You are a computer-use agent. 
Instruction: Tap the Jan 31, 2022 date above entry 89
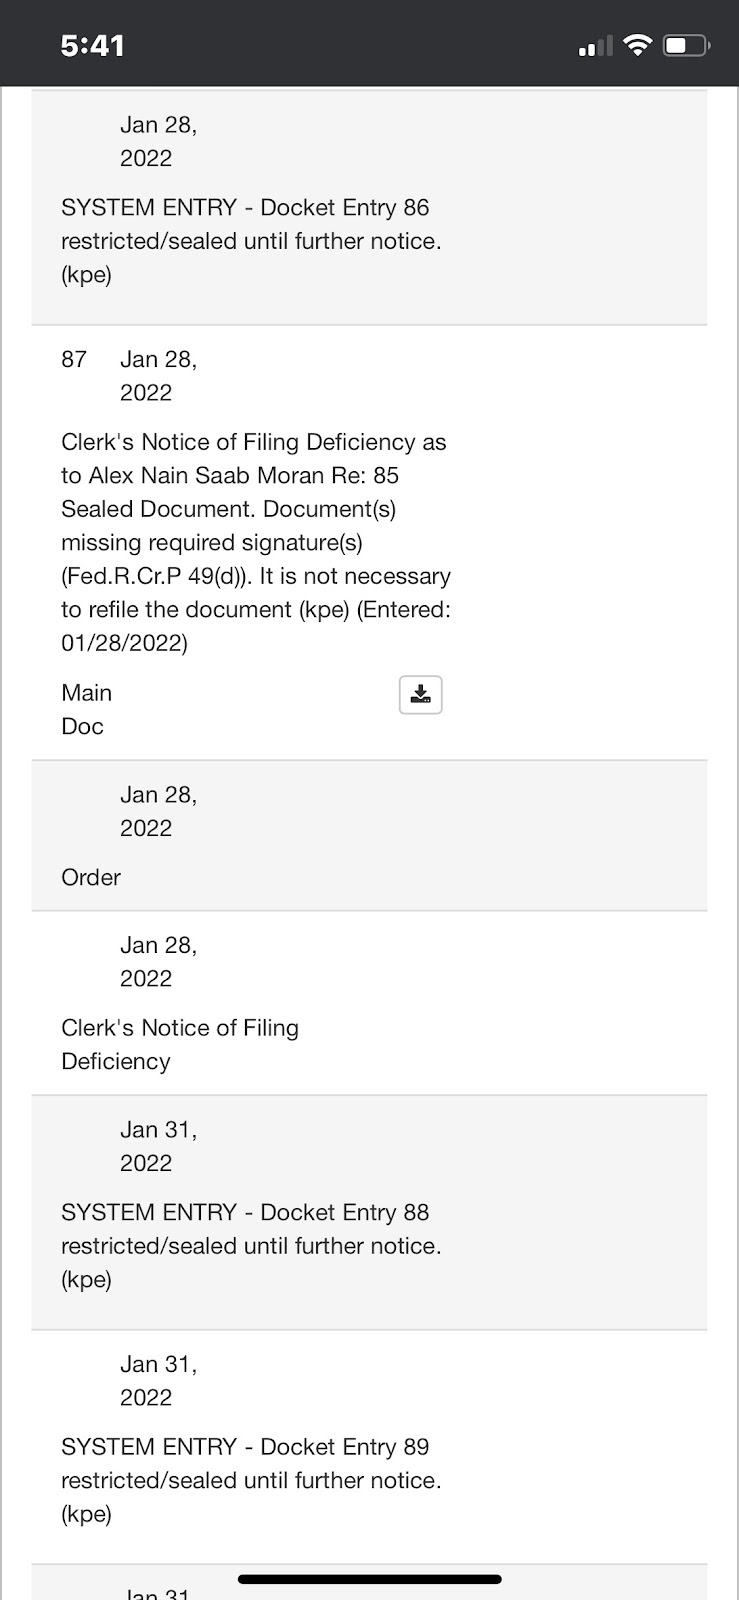(158, 1380)
